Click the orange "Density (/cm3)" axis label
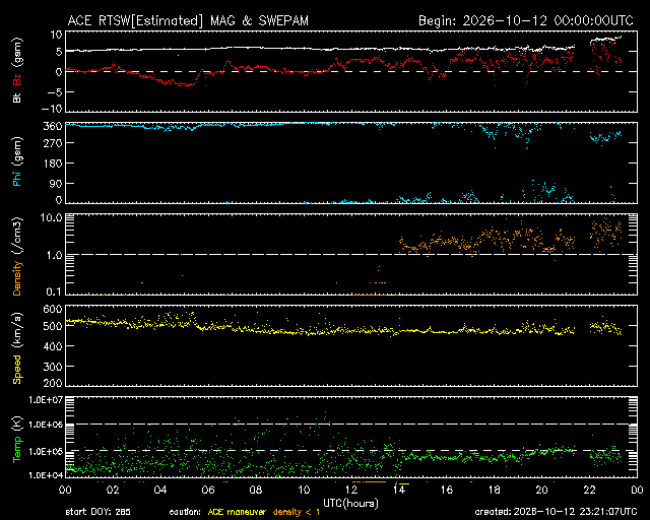The image size is (650, 520). click(17, 256)
